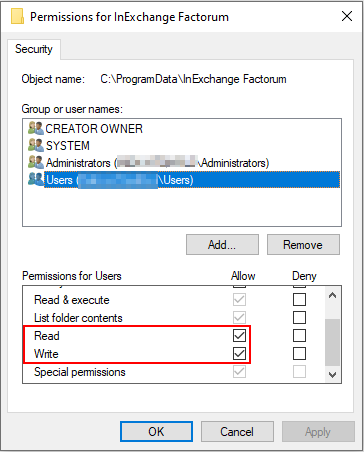The image size is (364, 452).
Task: Click the Users group icon
Action: [36, 179]
